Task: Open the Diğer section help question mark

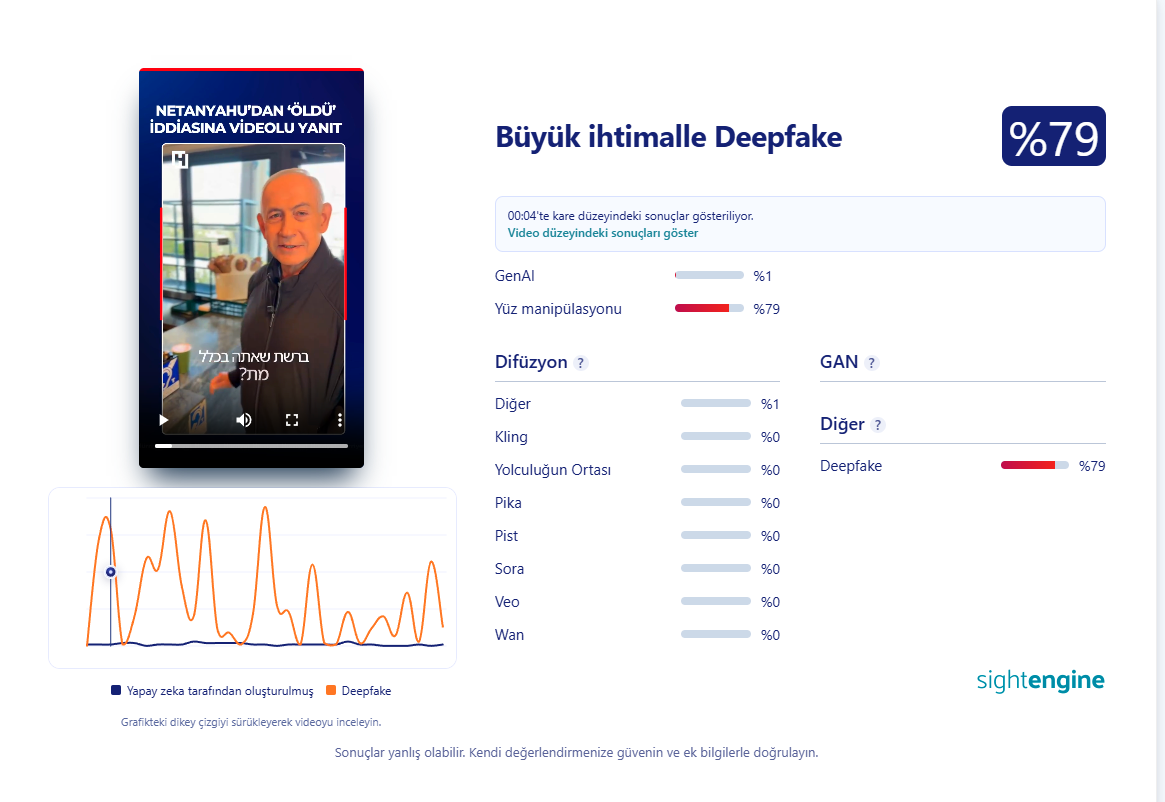Action: tap(877, 424)
